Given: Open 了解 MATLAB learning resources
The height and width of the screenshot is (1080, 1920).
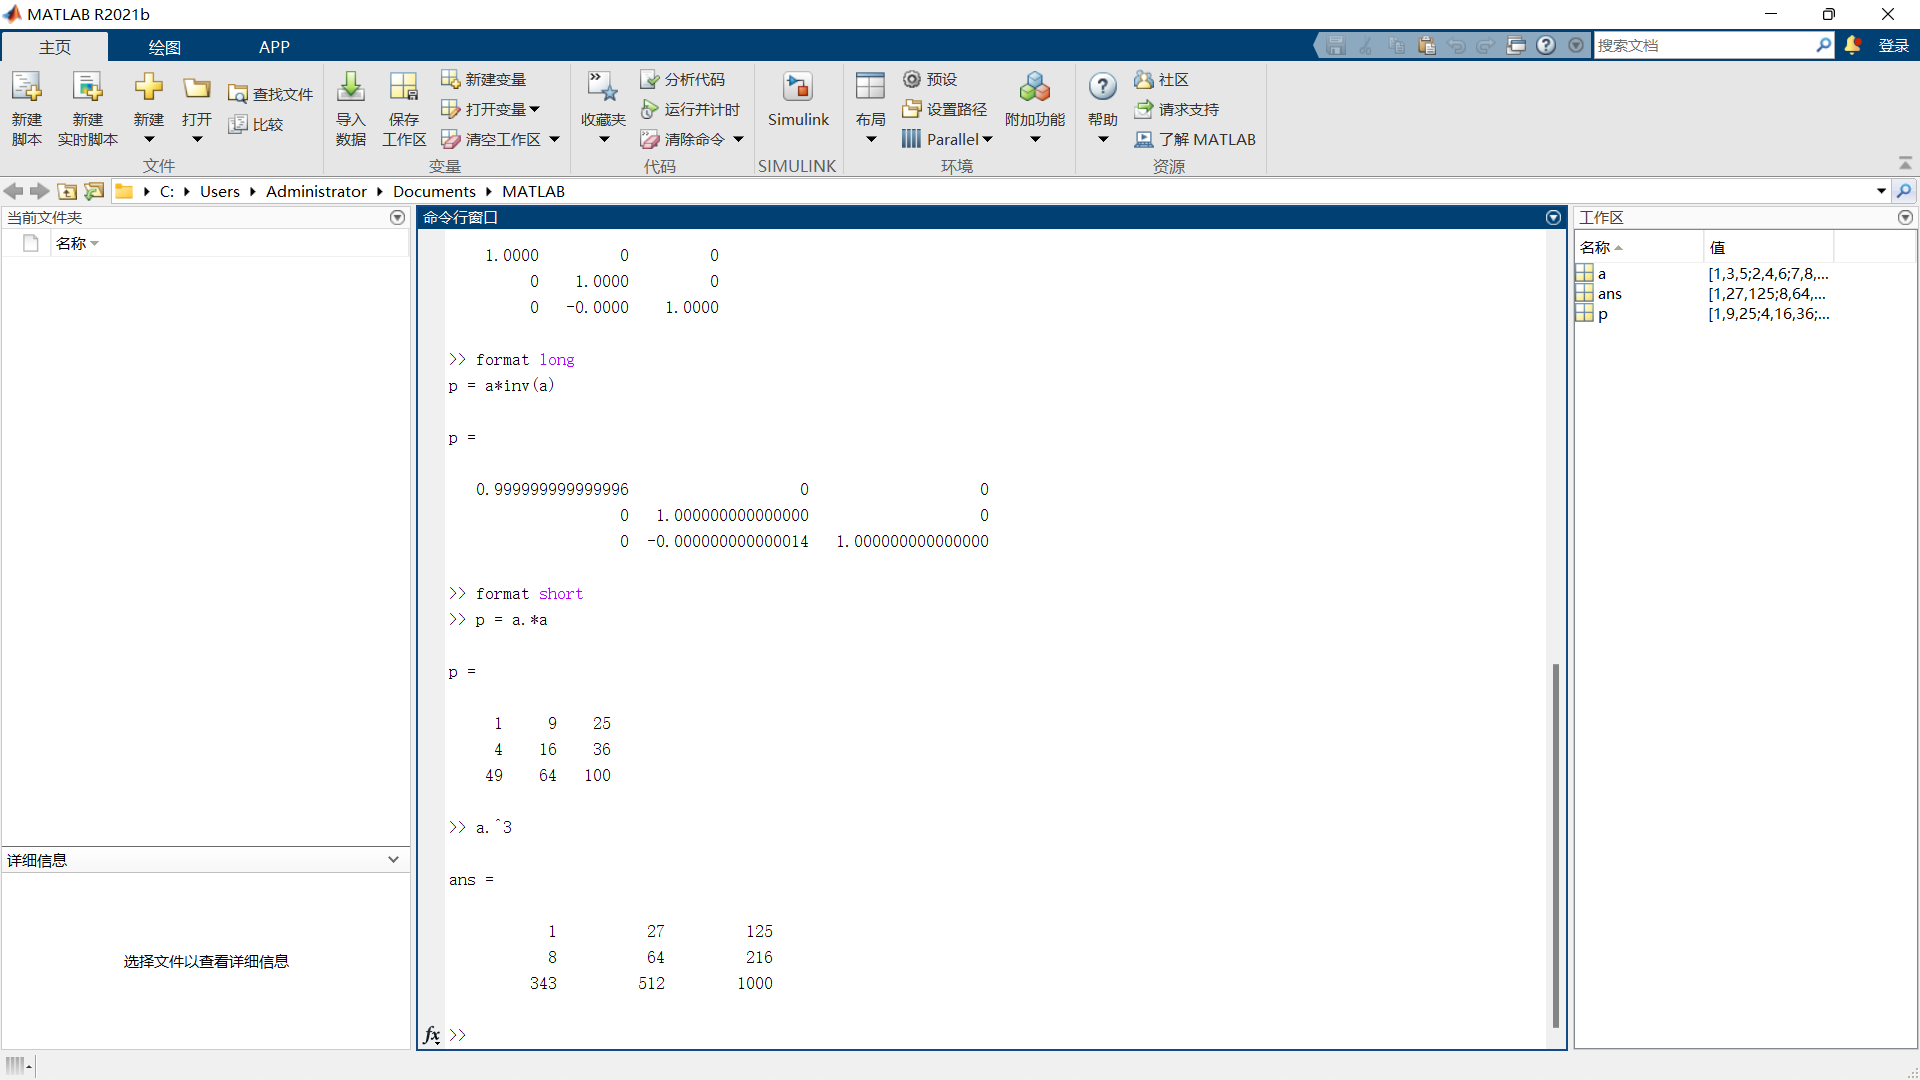Looking at the screenshot, I should tap(1195, 139).
